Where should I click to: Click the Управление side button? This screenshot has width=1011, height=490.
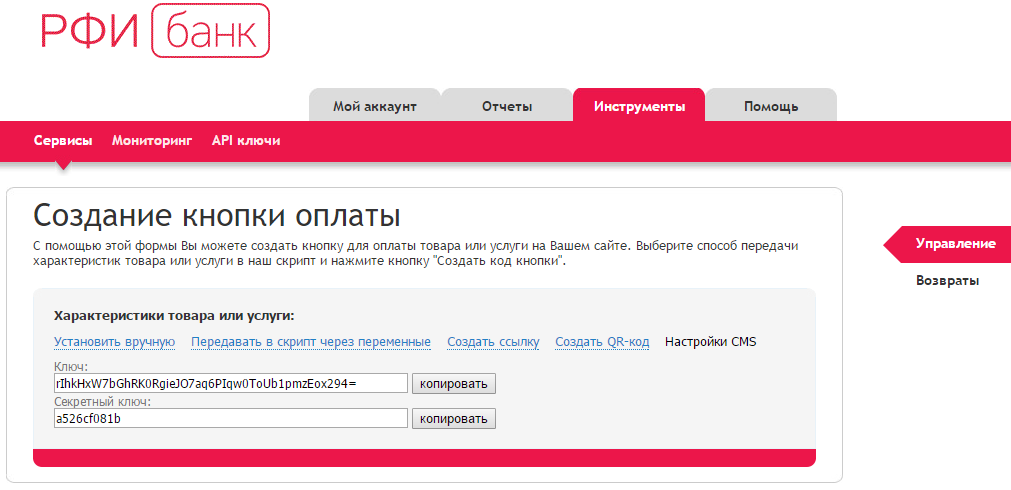pyautogui.click(x=948, y=244)
